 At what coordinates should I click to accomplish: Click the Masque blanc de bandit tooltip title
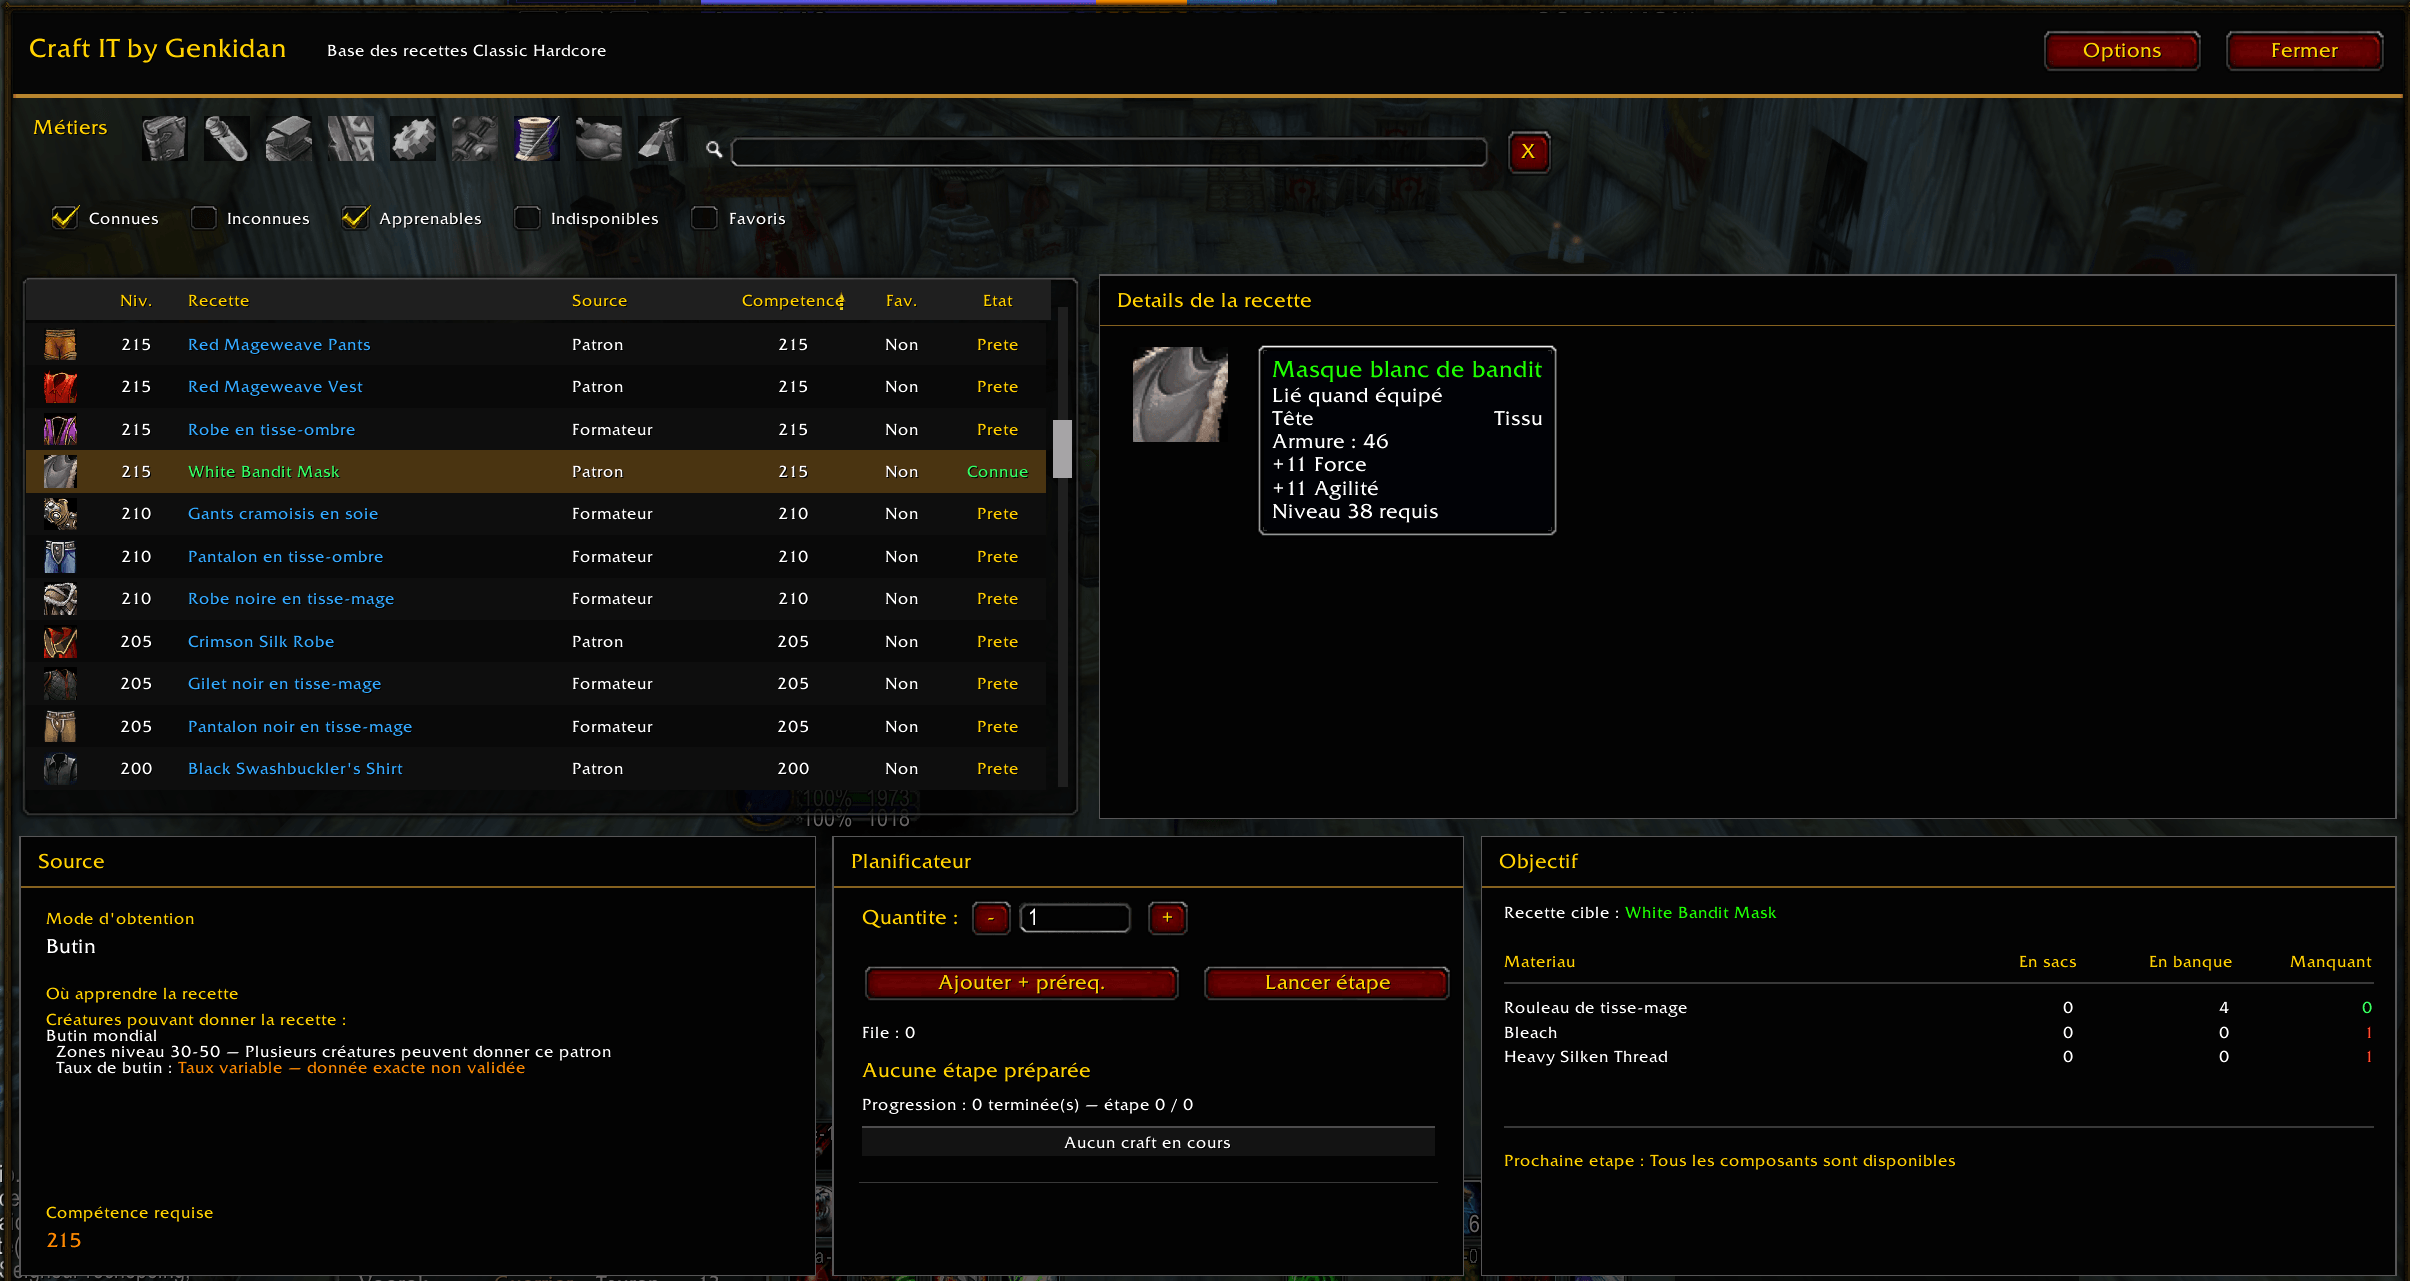tap(1407, 370)
